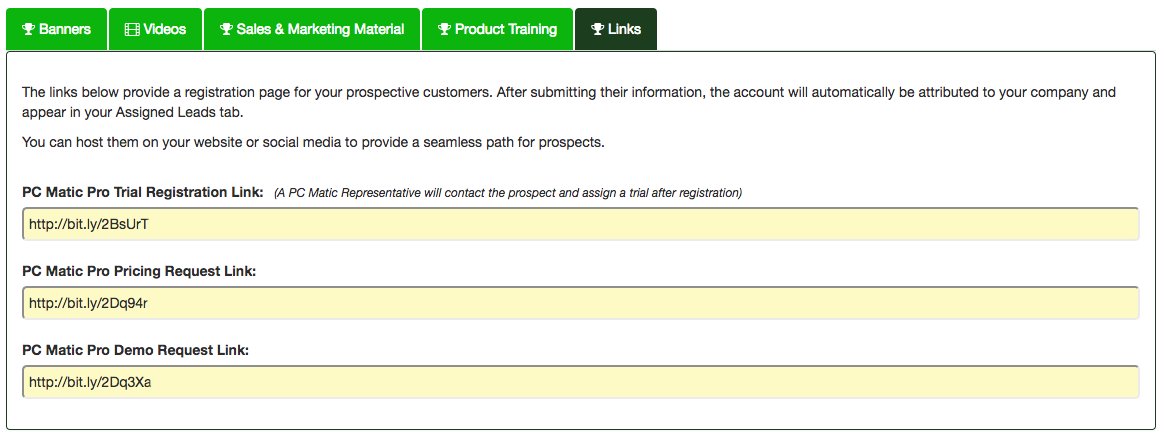Click the trophy icon on Links tab

point(598,30)
